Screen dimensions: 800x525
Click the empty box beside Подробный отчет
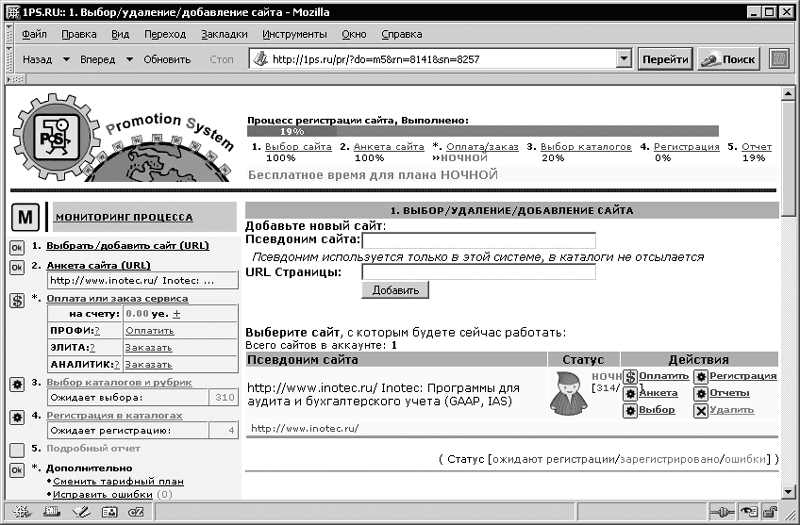[17, 450]
